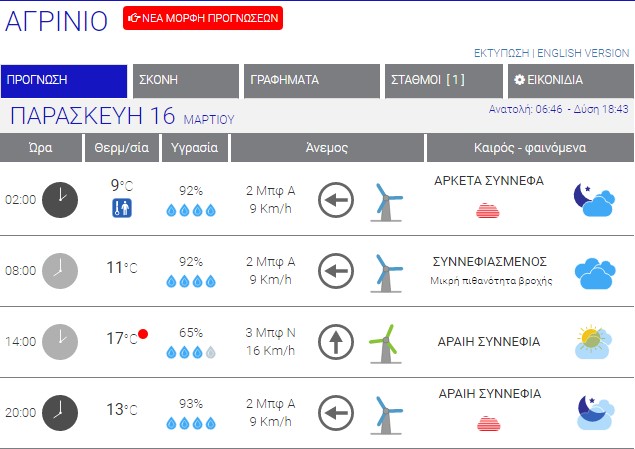Click the cloudy icon for 08:00

click(x=593, y=271)
